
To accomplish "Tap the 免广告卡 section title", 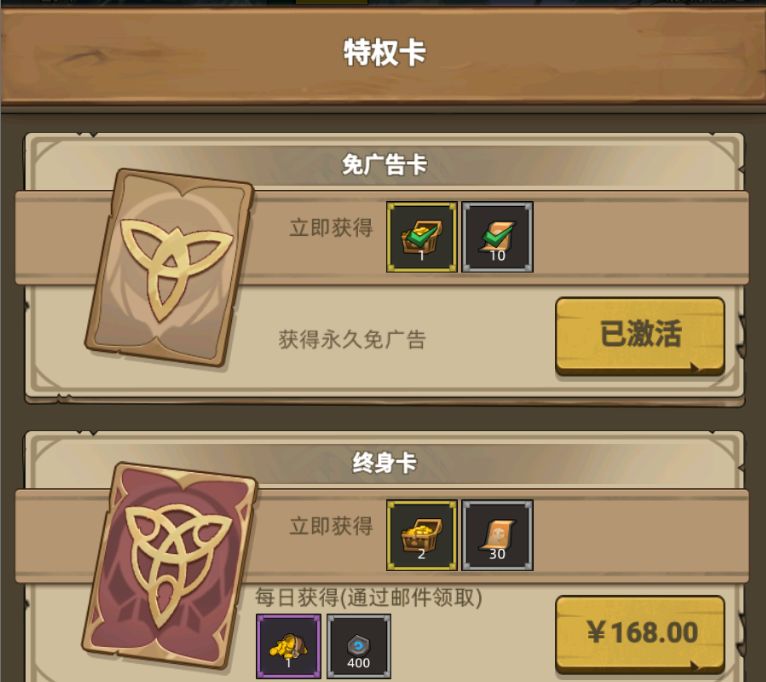I will click(384, 164).
